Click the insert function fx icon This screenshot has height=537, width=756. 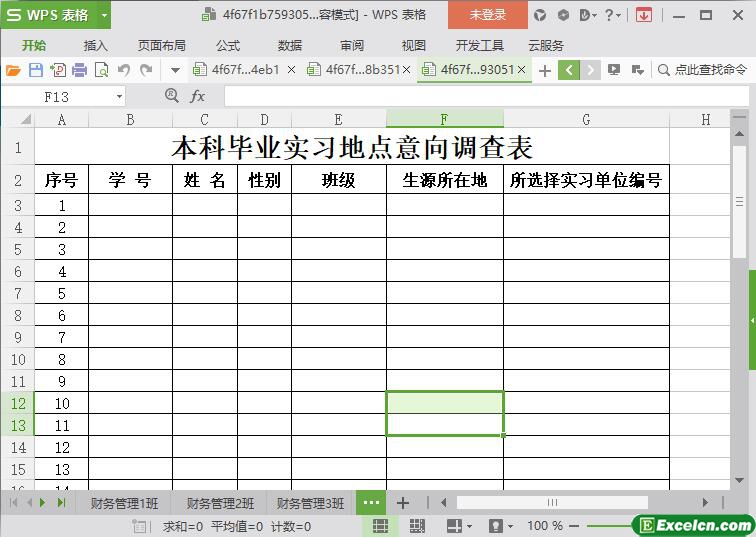197,96
